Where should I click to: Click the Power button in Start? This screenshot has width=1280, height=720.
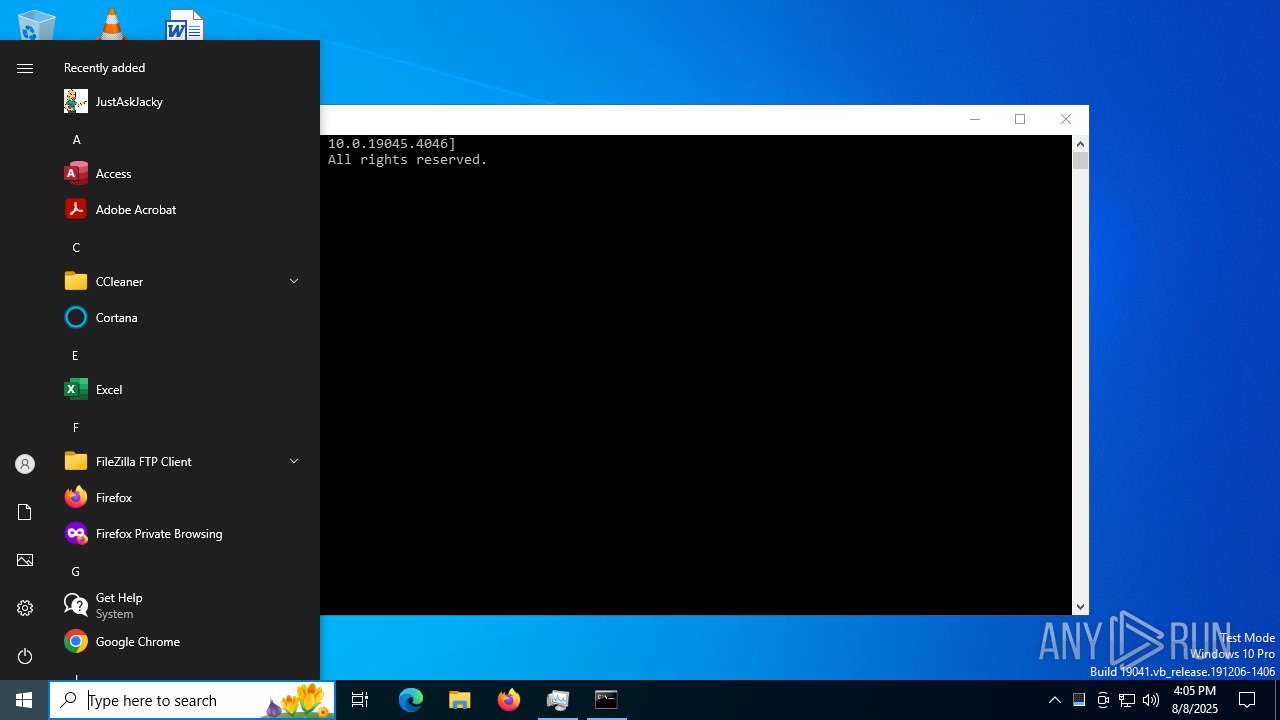click(x=25, y=656)
